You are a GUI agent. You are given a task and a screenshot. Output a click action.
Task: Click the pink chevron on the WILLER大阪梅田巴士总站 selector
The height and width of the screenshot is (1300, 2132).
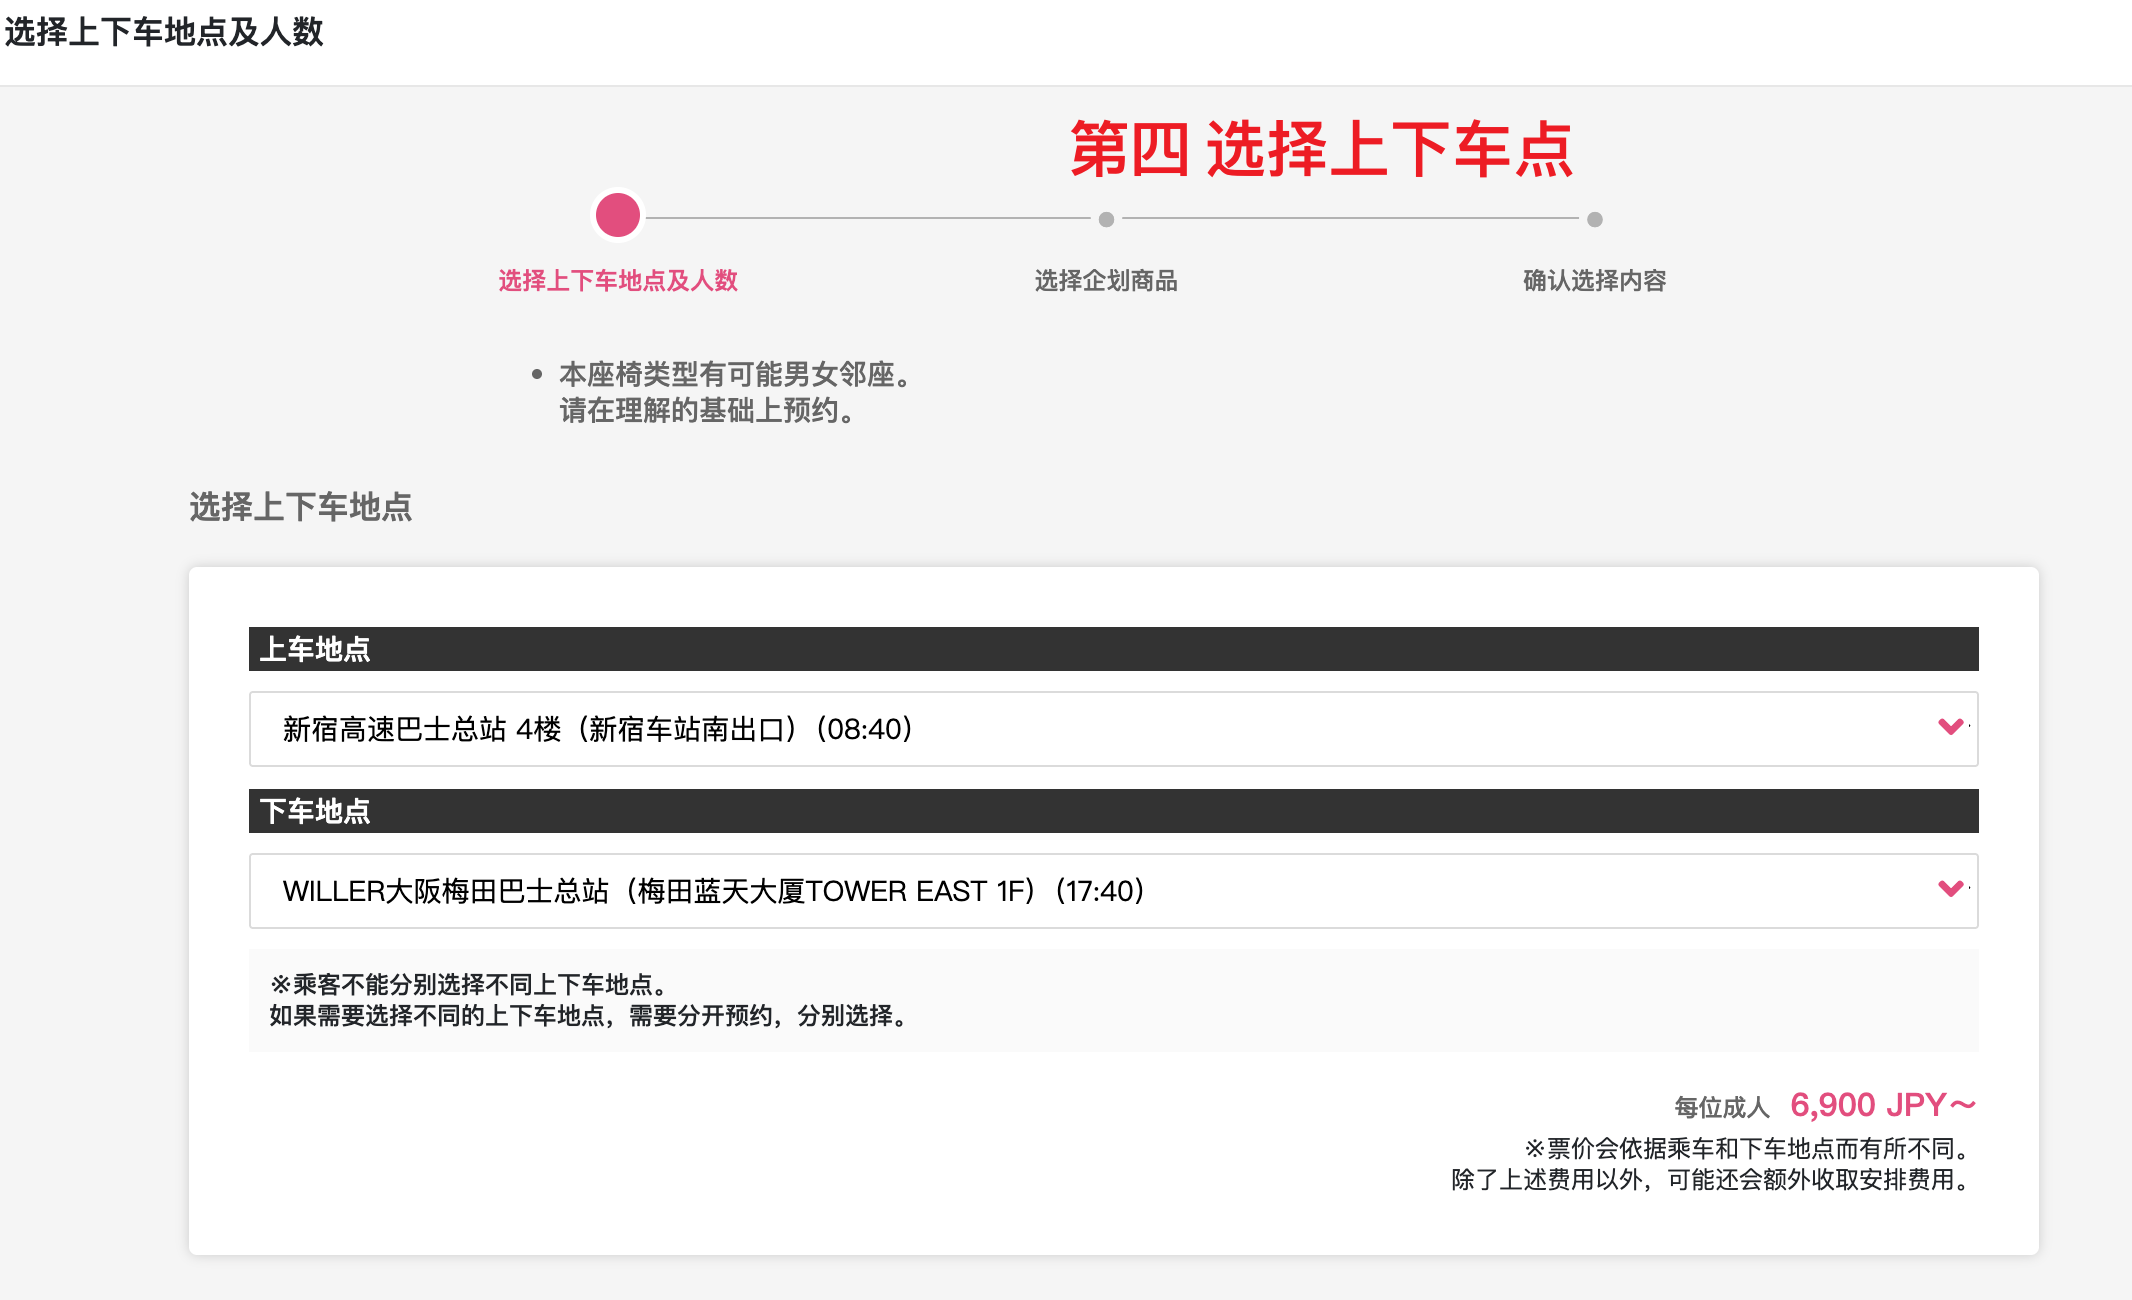[x=1950, y=889]
